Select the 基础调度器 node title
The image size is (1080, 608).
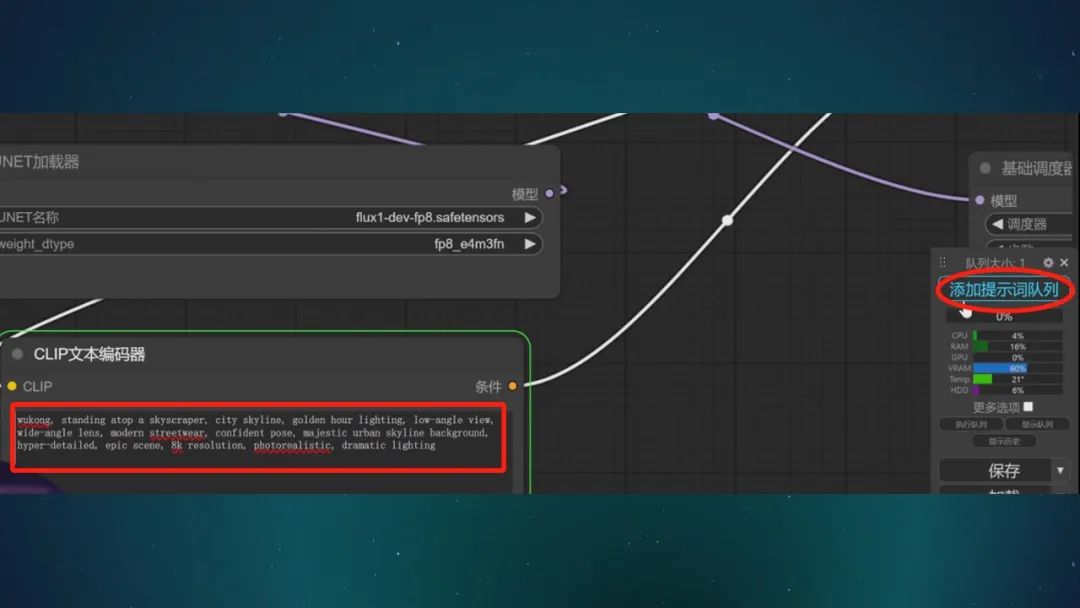coord(1037,168)
